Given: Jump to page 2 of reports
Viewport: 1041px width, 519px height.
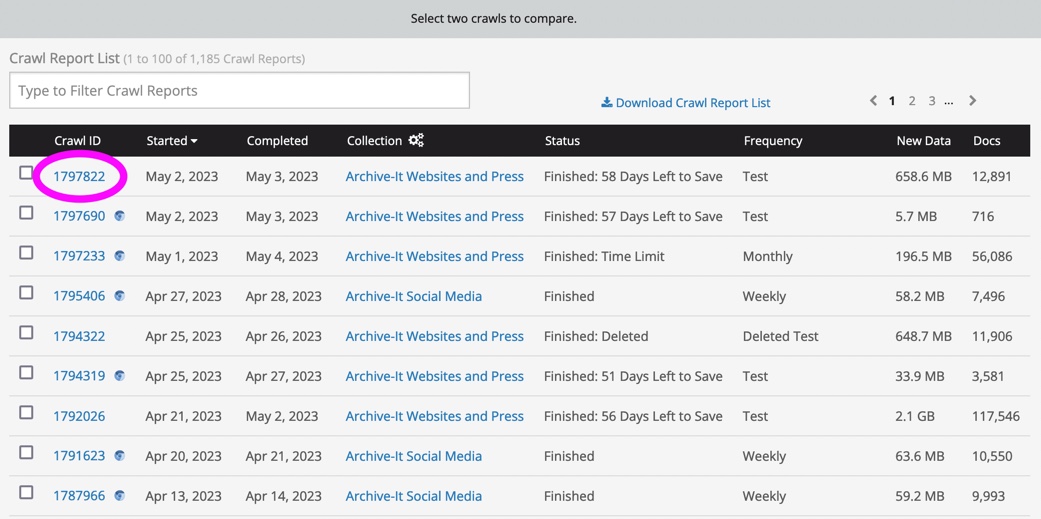Looking at the screenshot, I should (912, 101).
